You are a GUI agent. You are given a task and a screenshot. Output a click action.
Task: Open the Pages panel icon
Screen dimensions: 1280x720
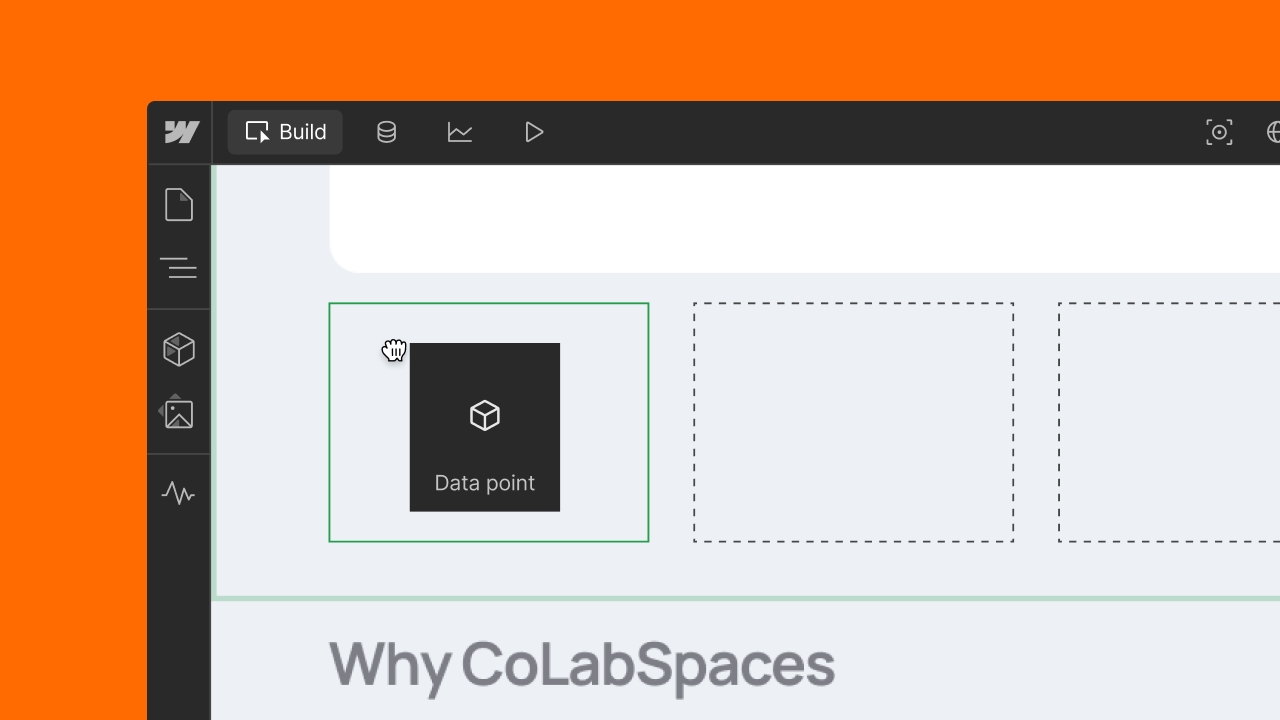178,204
